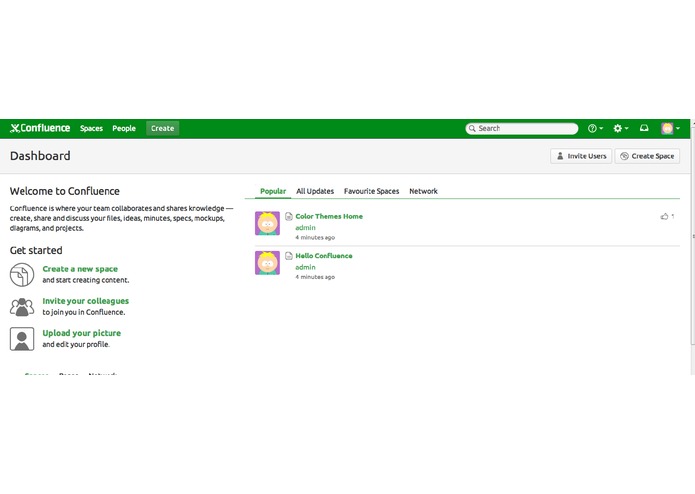Click the thumbs-up like icon
695x494 pixels.
click(664, 216)
